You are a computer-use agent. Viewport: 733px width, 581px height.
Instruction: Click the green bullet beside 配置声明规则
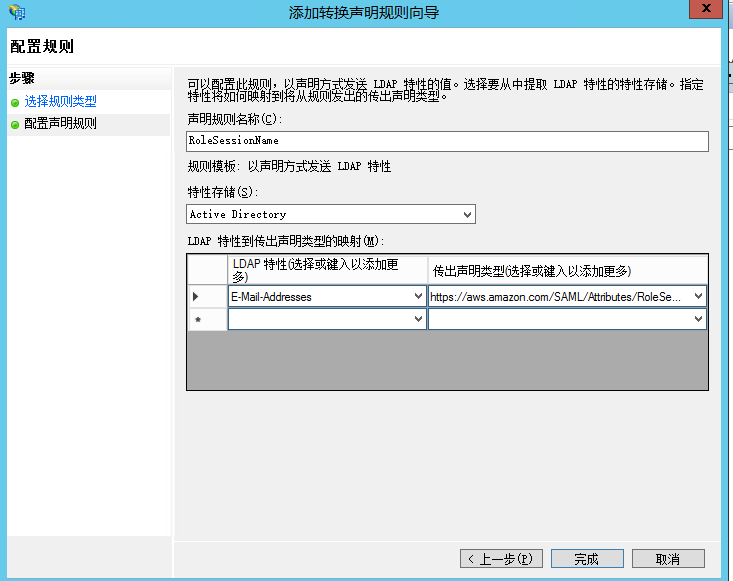pos(15,124)
